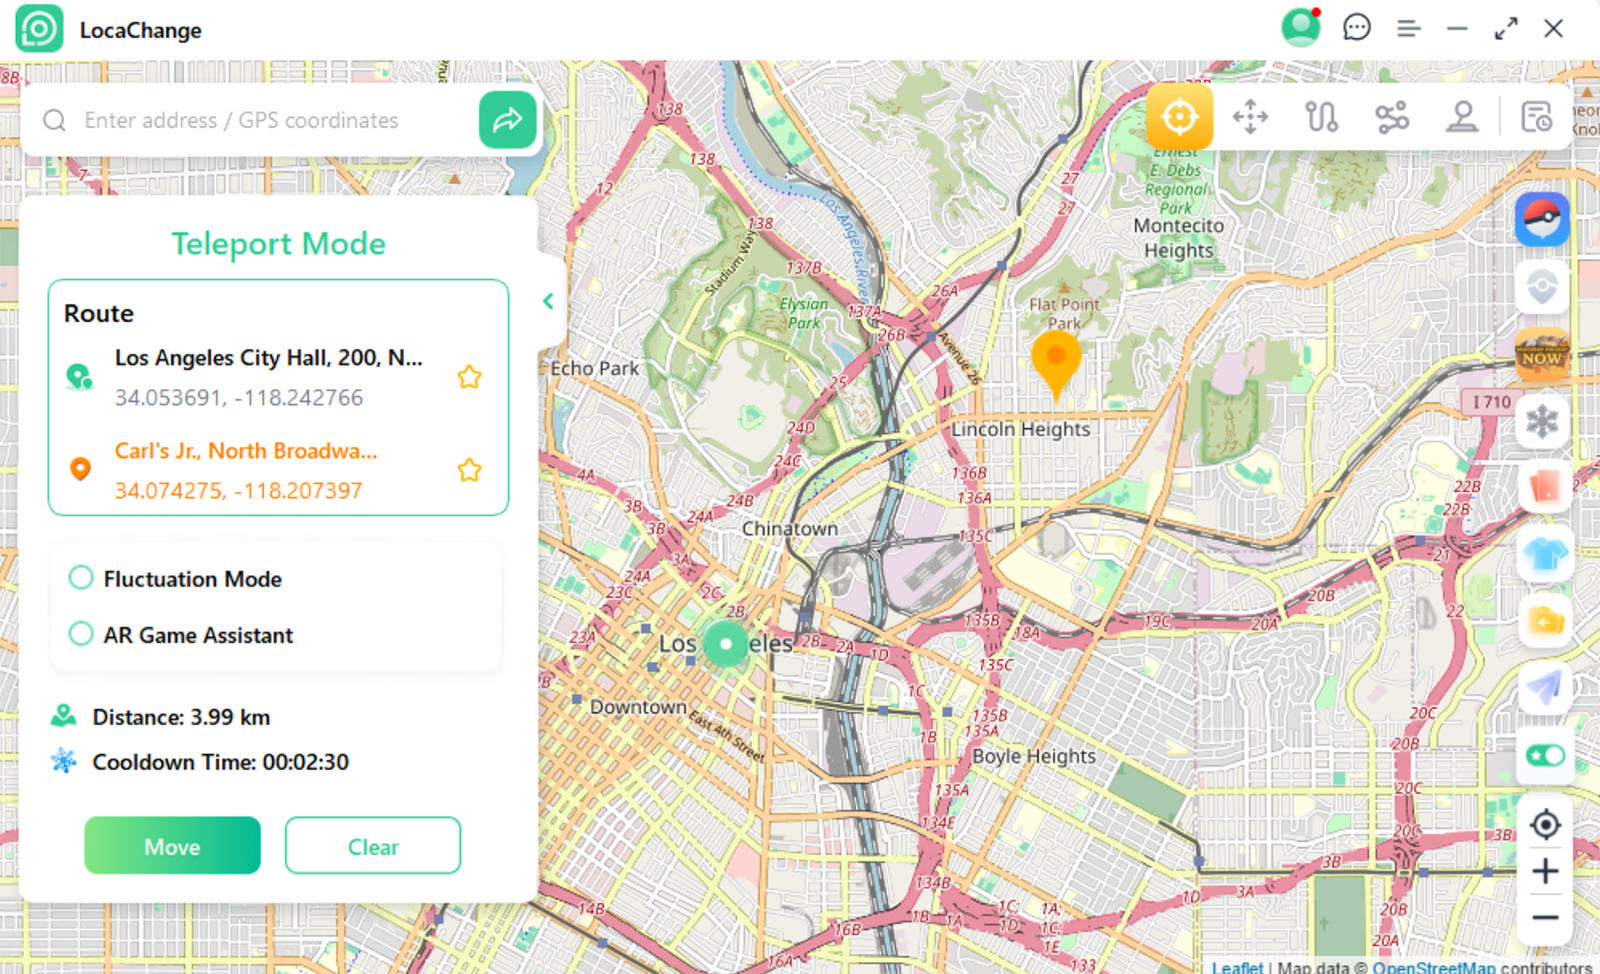Open the blue T-shirt icon

pyautogui.click(x=1544, y=554)
